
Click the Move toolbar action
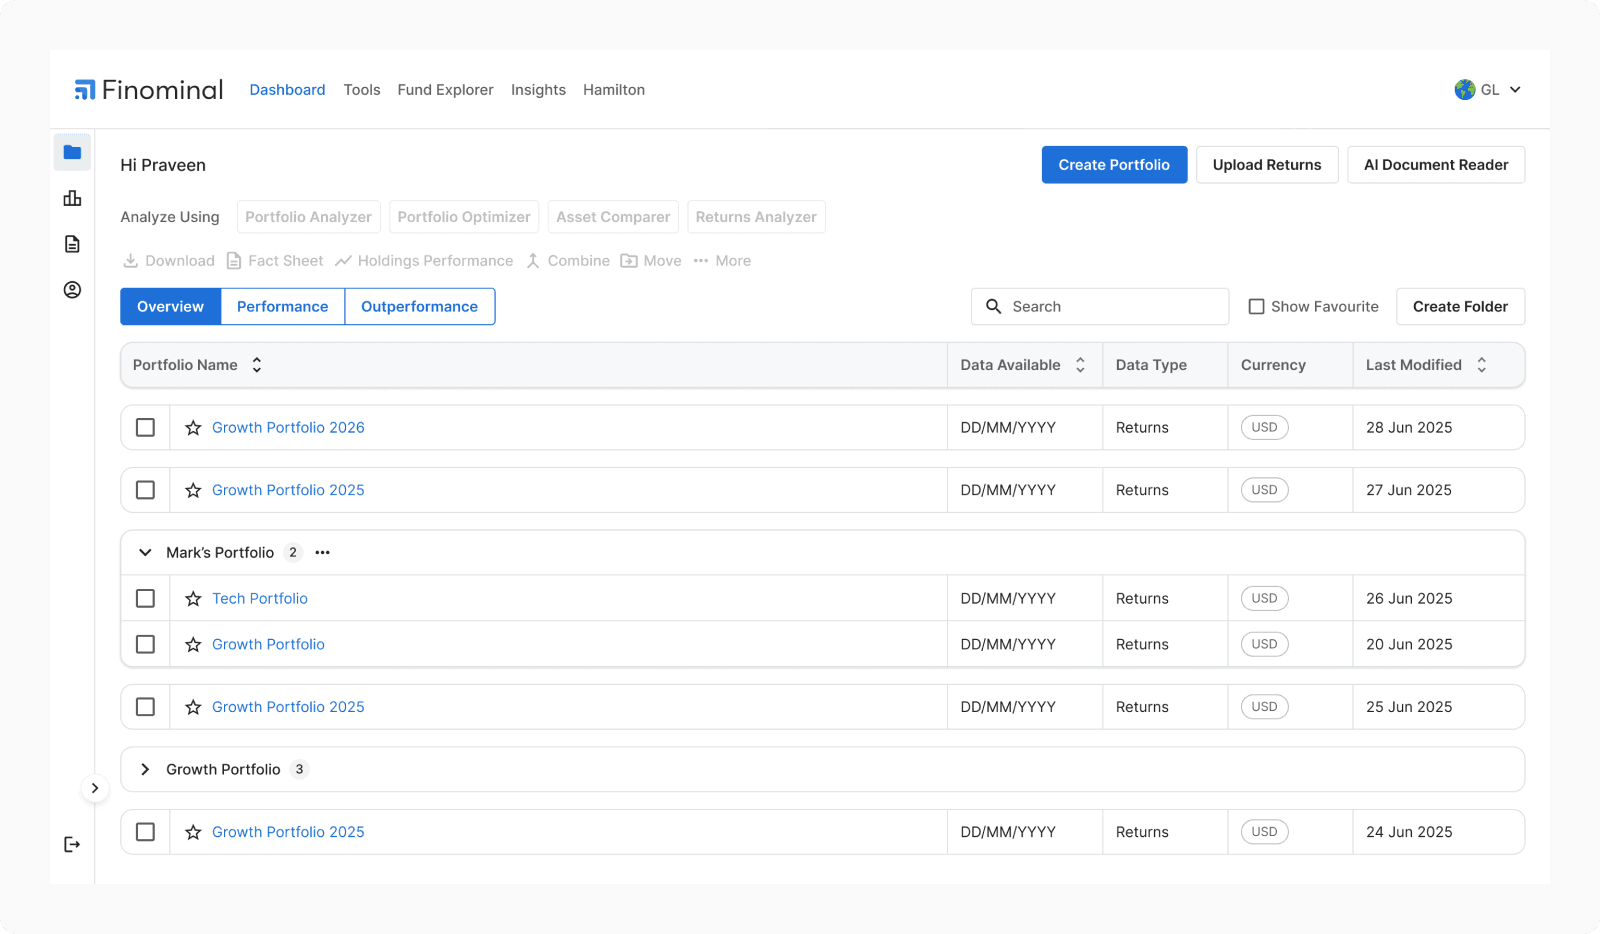point(651,261)
